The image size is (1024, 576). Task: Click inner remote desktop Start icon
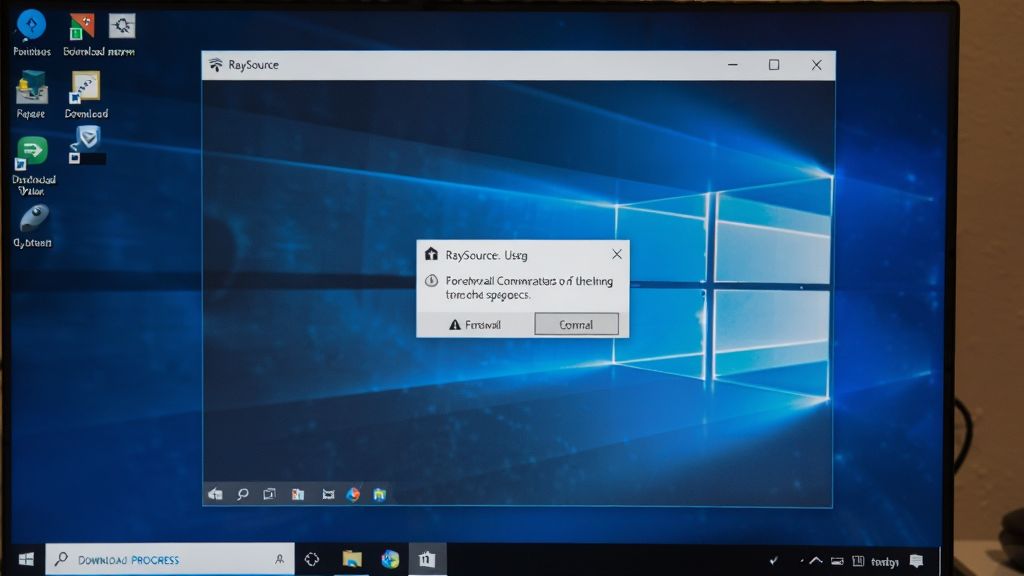click(216, 494)
